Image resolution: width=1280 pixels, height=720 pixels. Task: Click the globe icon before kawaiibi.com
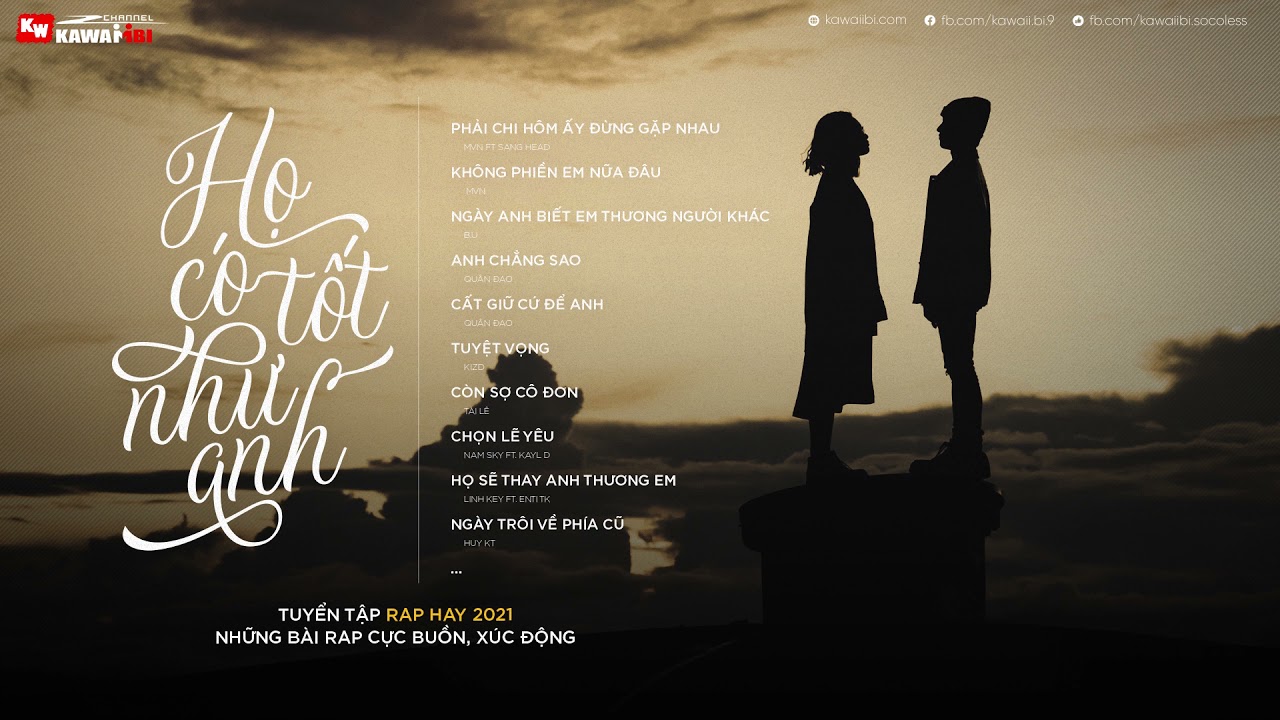pyautogui.click(x=814, y=20)
